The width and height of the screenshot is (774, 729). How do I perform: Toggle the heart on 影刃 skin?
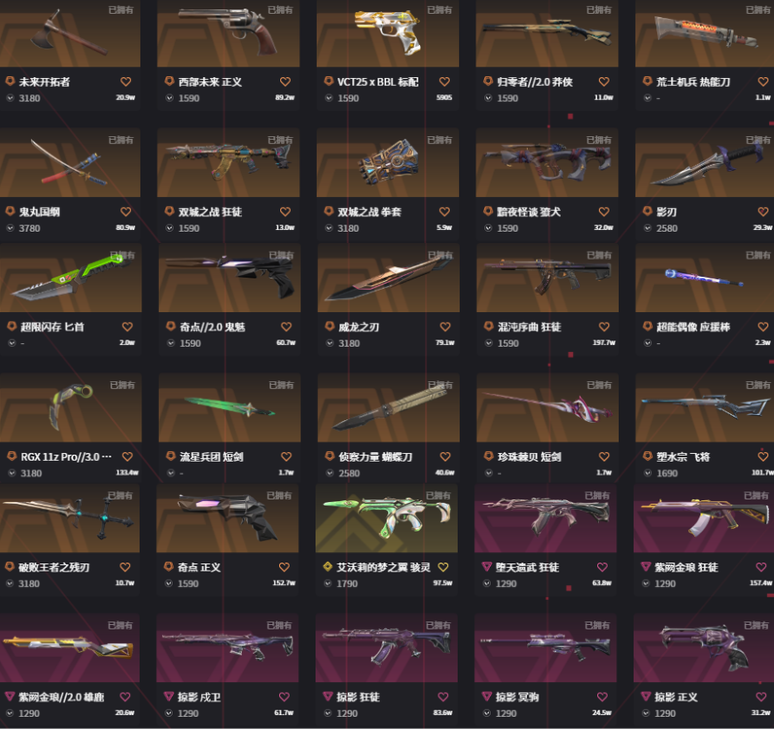[763, 211]
